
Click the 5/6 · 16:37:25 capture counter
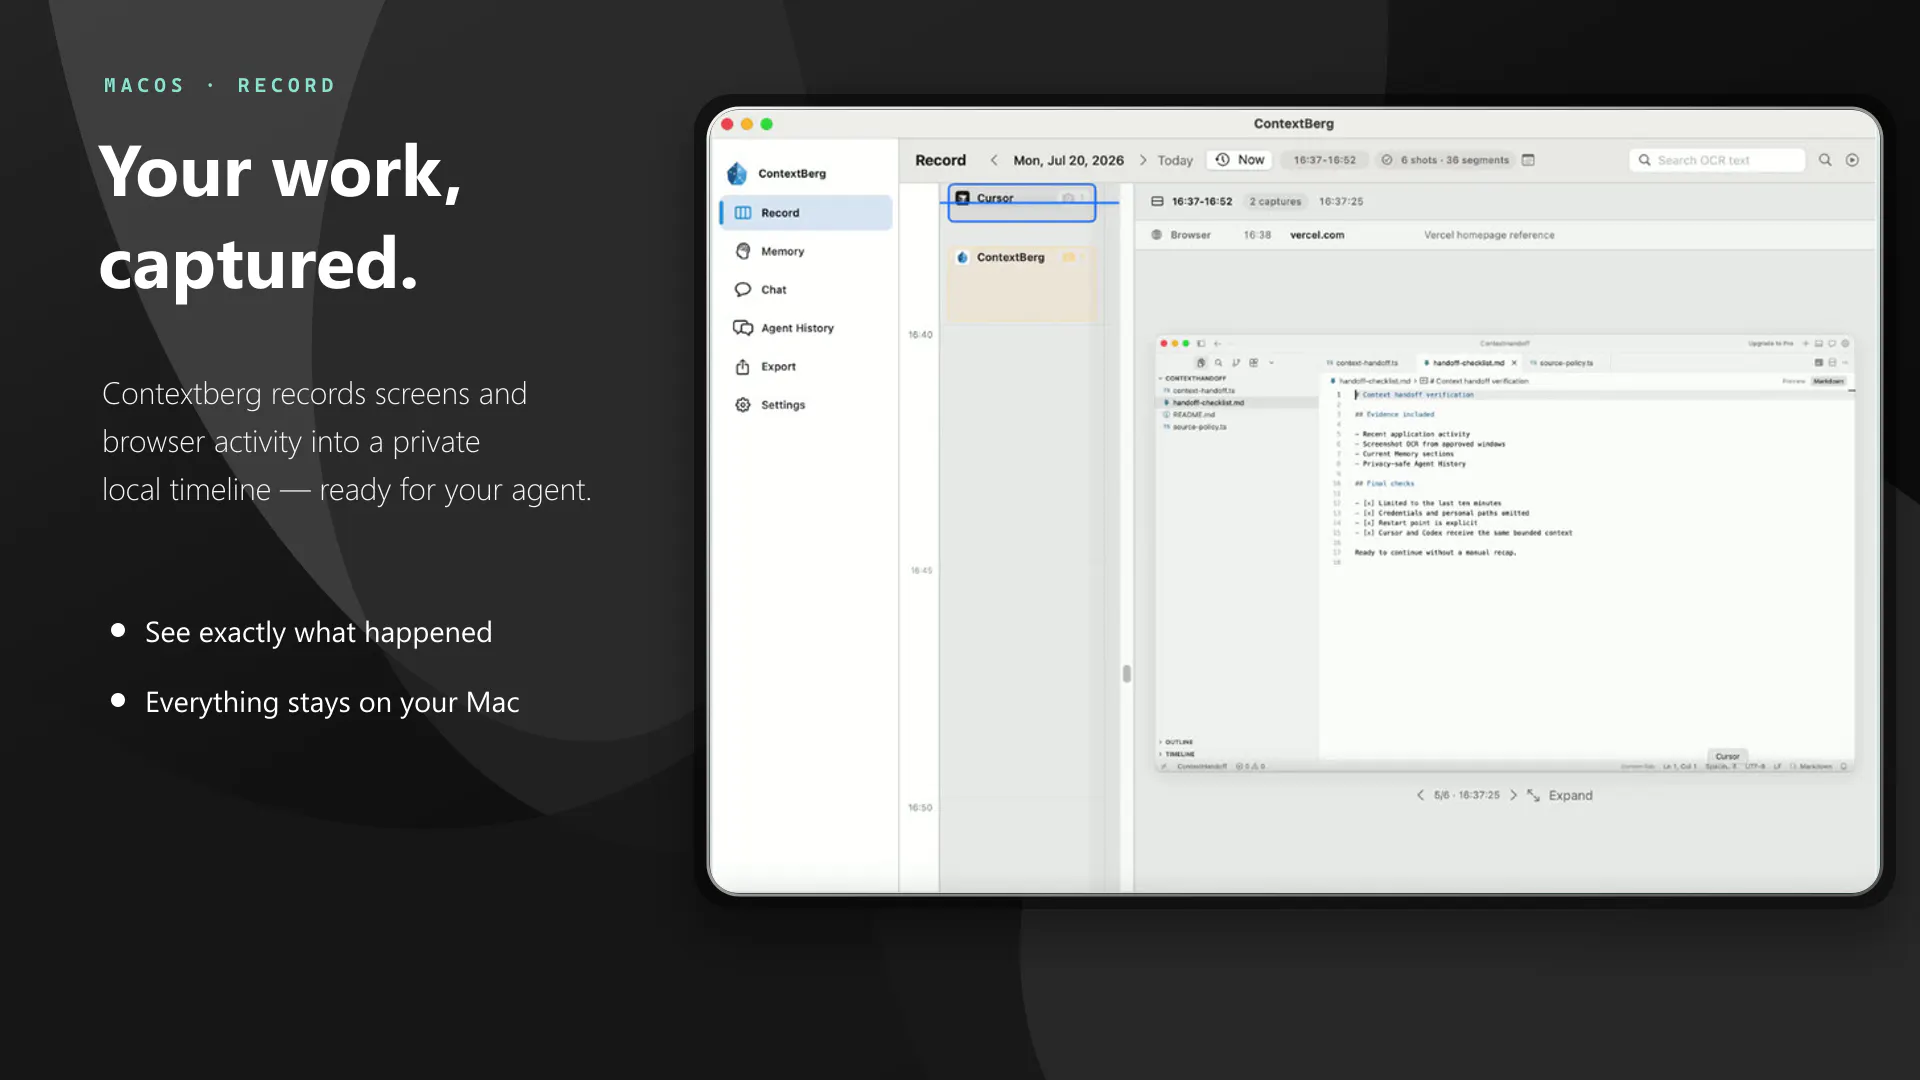coord(1466,796)
